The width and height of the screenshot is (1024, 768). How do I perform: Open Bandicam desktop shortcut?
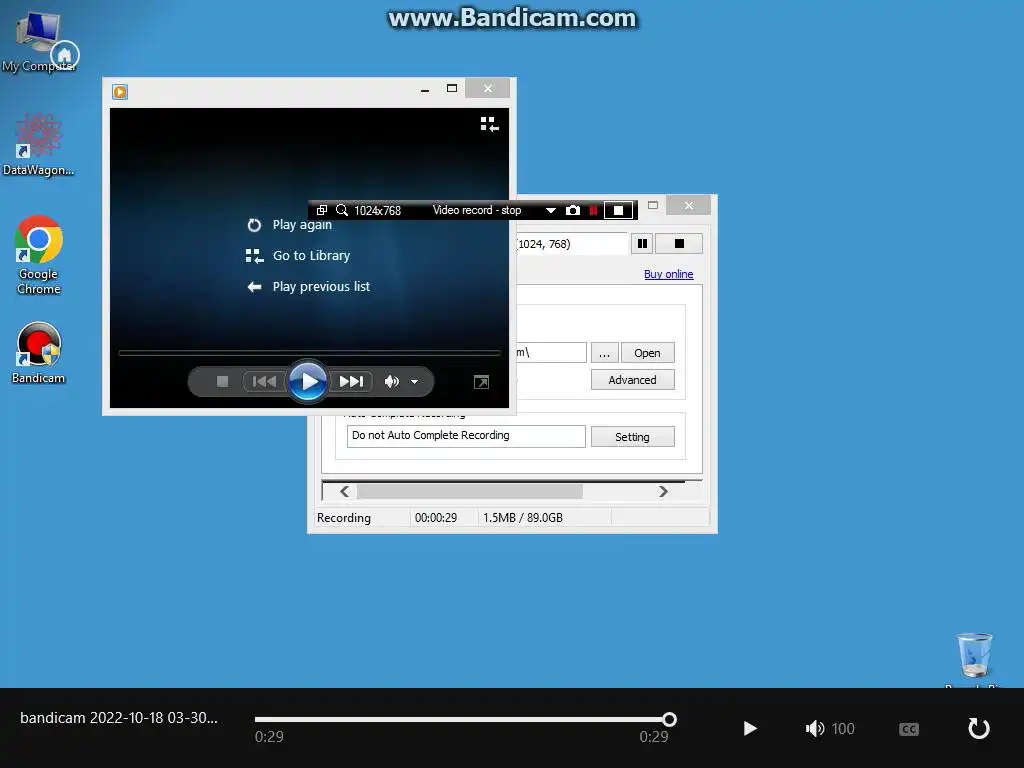(39, 353)
